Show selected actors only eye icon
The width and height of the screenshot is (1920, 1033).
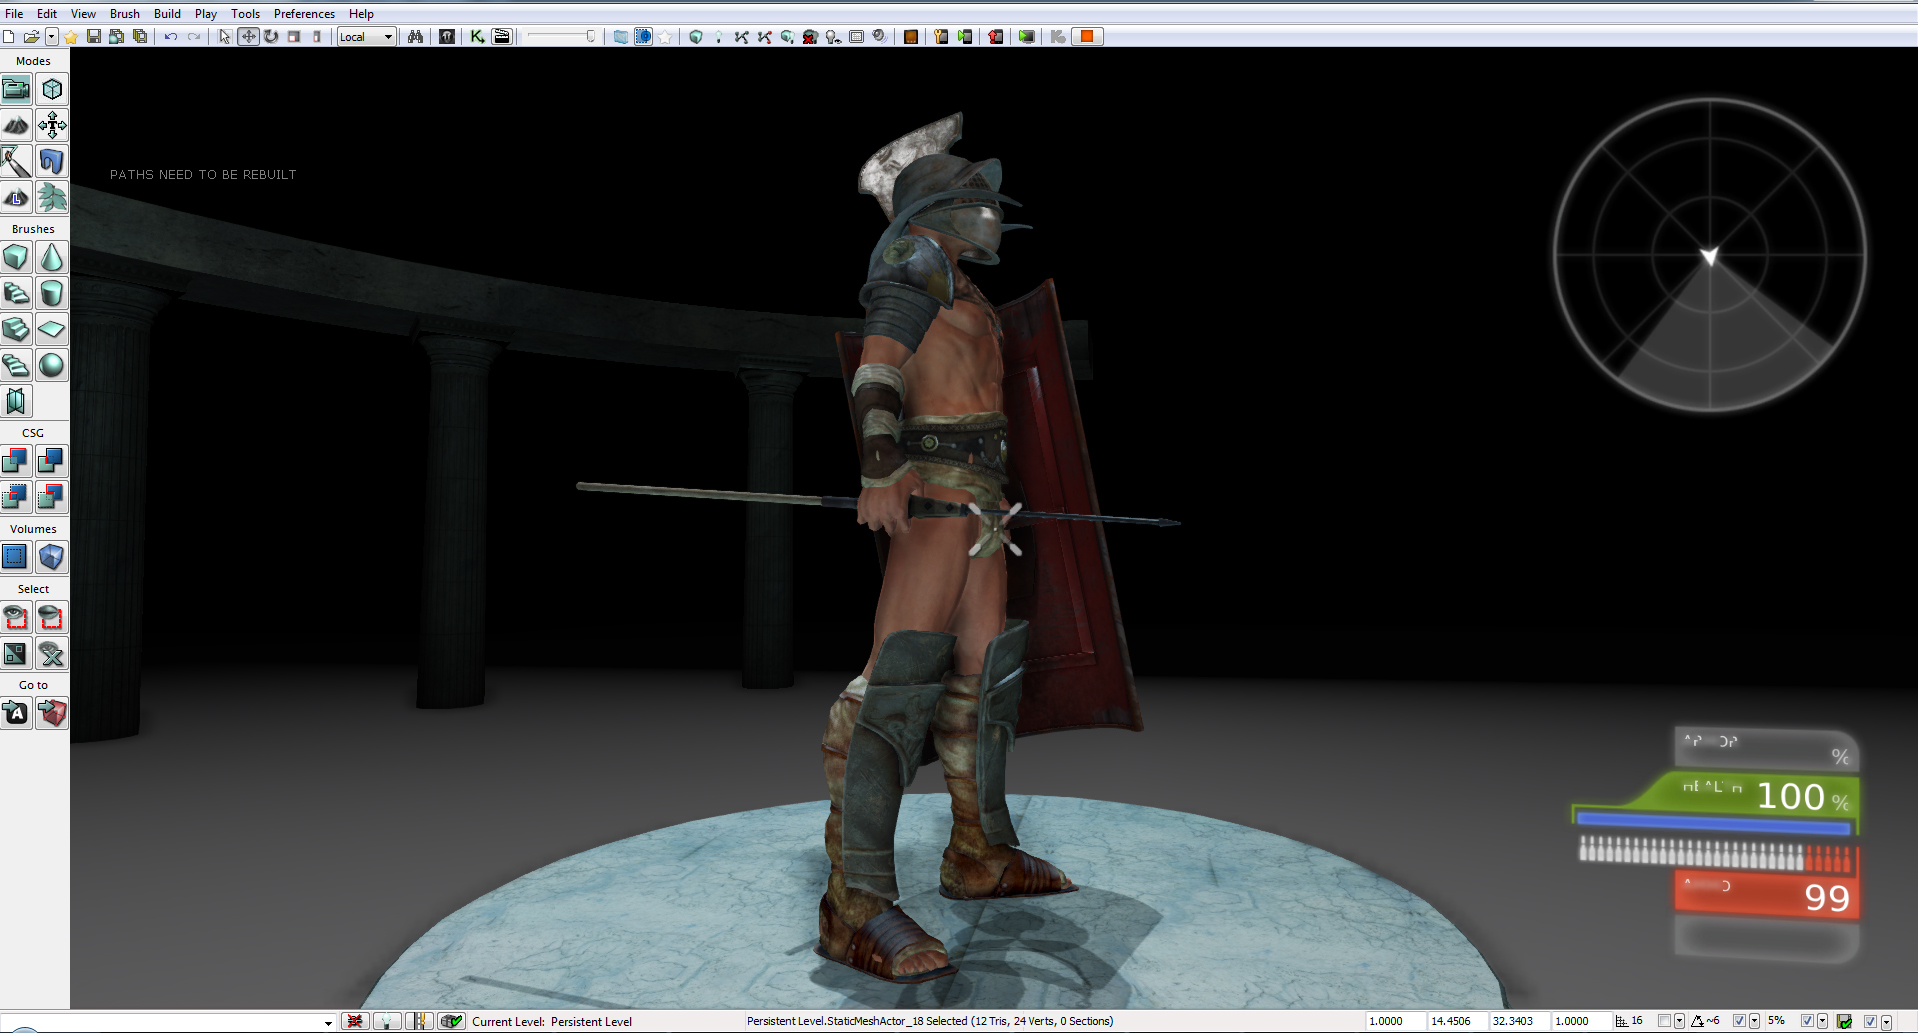pos(16,618)
